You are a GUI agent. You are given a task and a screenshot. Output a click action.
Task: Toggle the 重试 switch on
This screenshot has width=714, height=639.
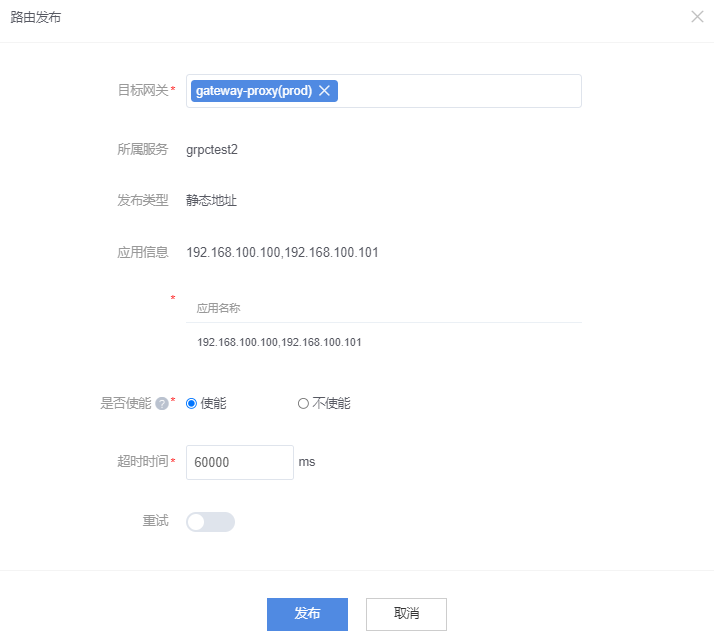[210, 522]
